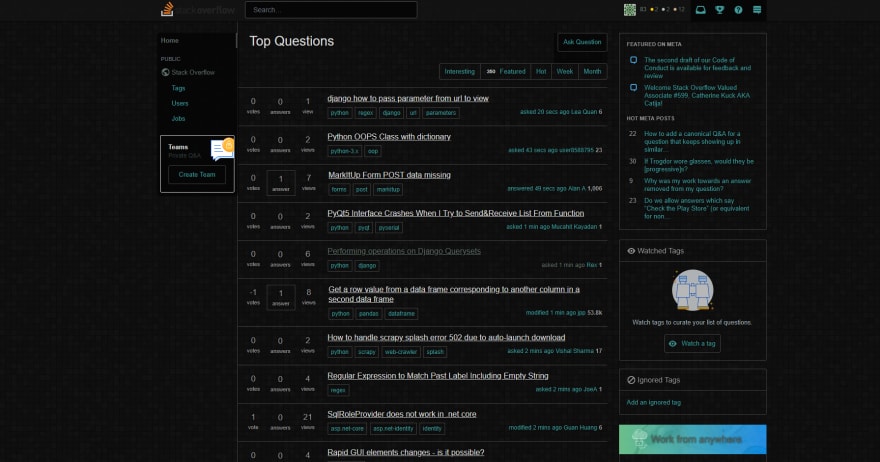880x462 pixels.
Task: Switch to the Month tab
Action: tap(592, 71)
